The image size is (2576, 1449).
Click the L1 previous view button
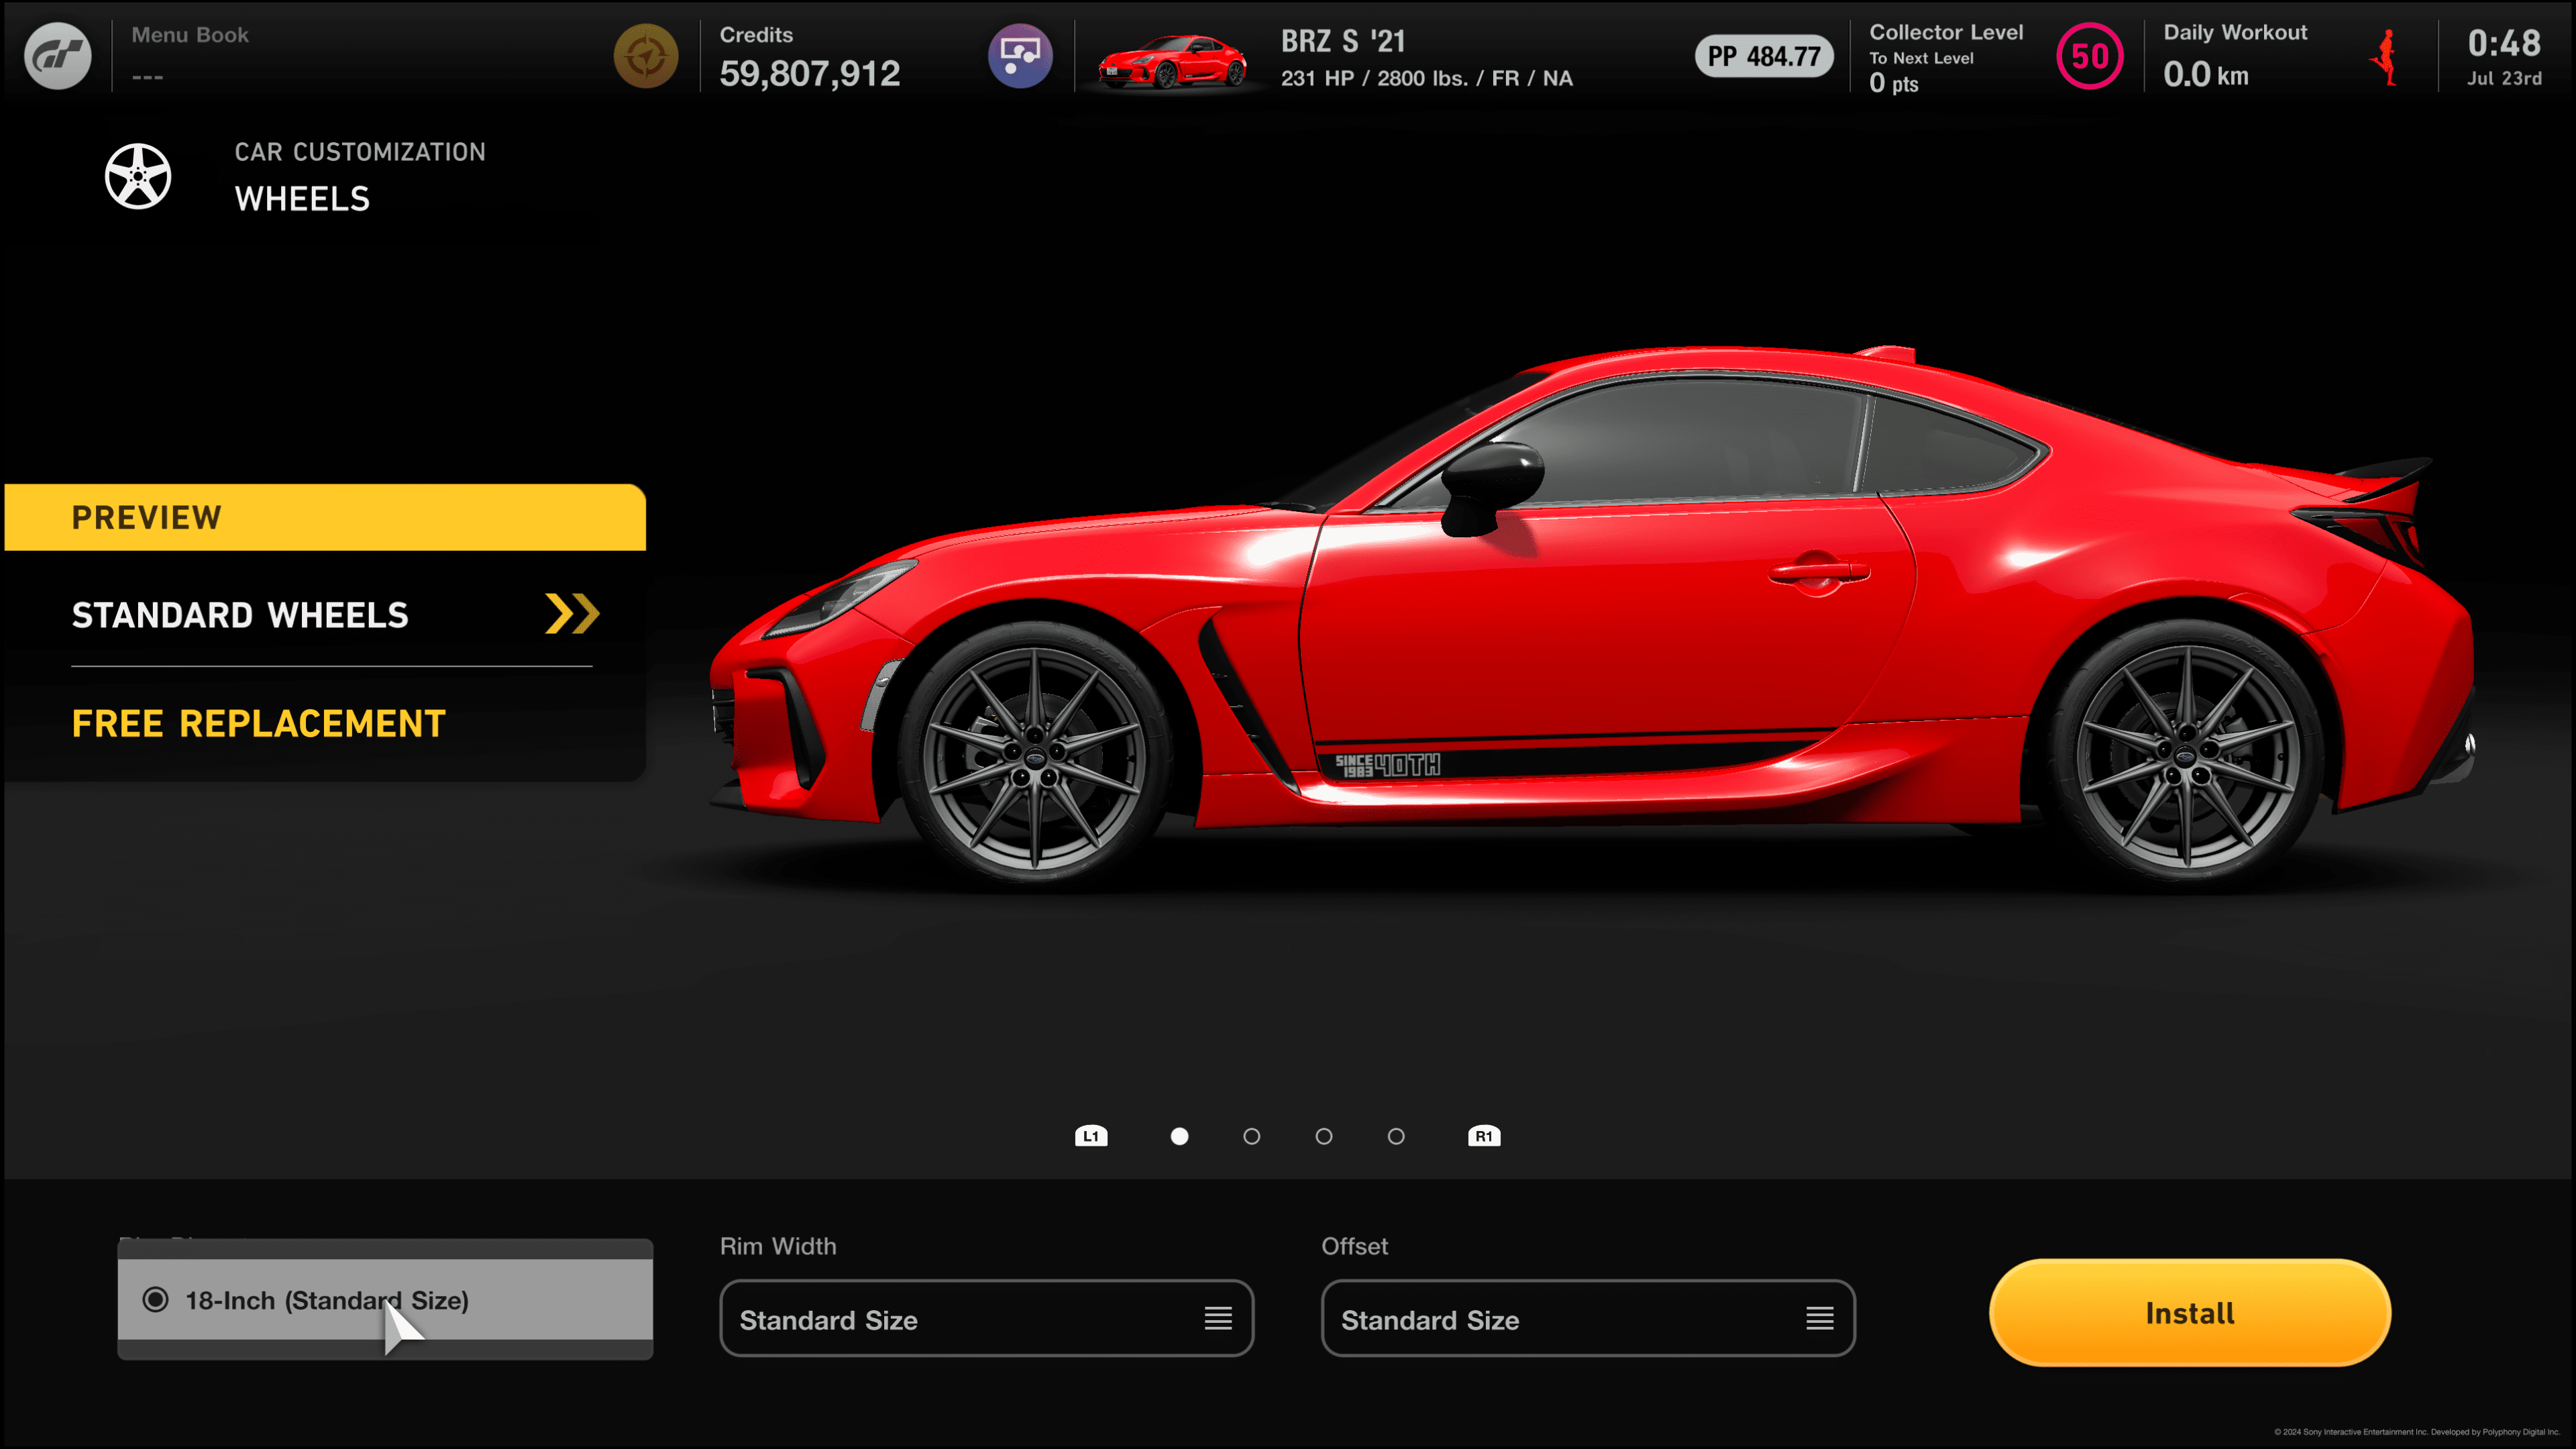coord(1091,1136)
